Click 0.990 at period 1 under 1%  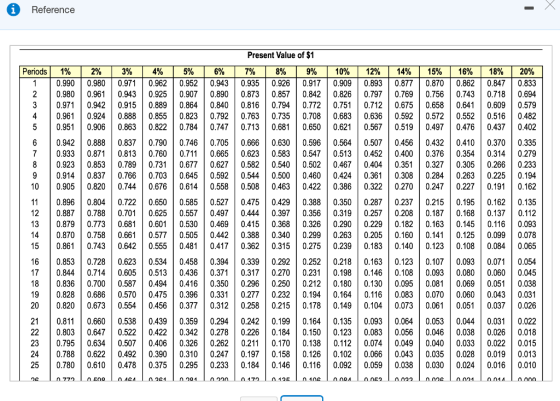click(66, 84)
